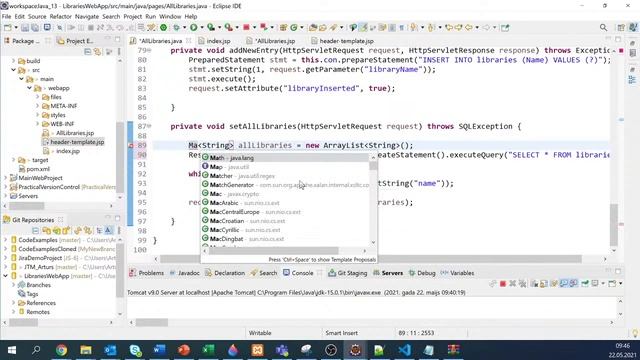Select JiraDemoProject in Git Repositories
This screenshot has width=640, height=360.
point(40,258)
